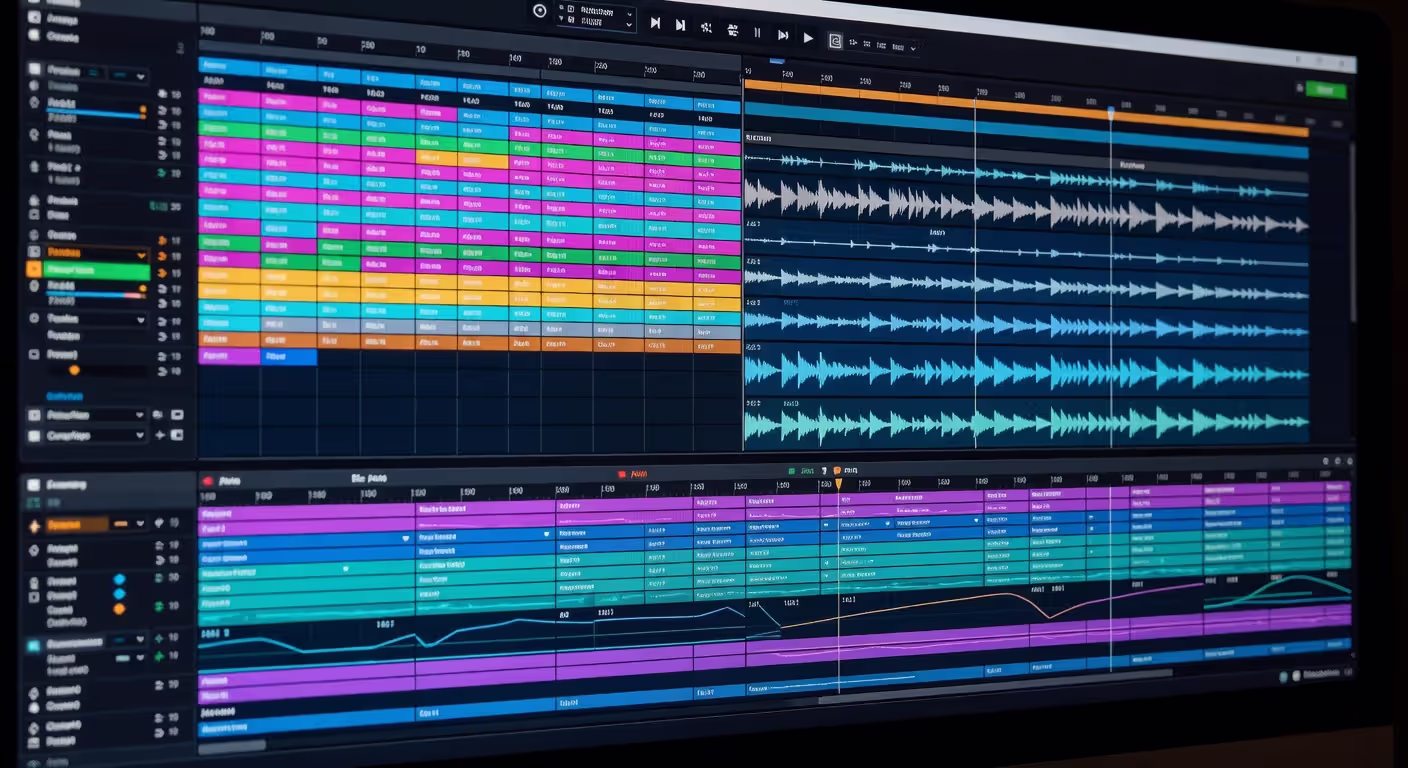Click the green button at the window's top right

point(1326,89)
